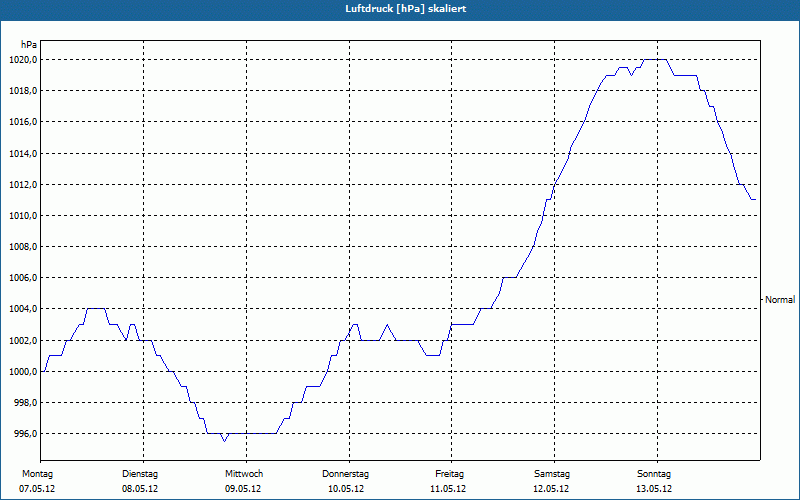
Task: Click the 1012,0 axis value
Action: tap(23, 185)
